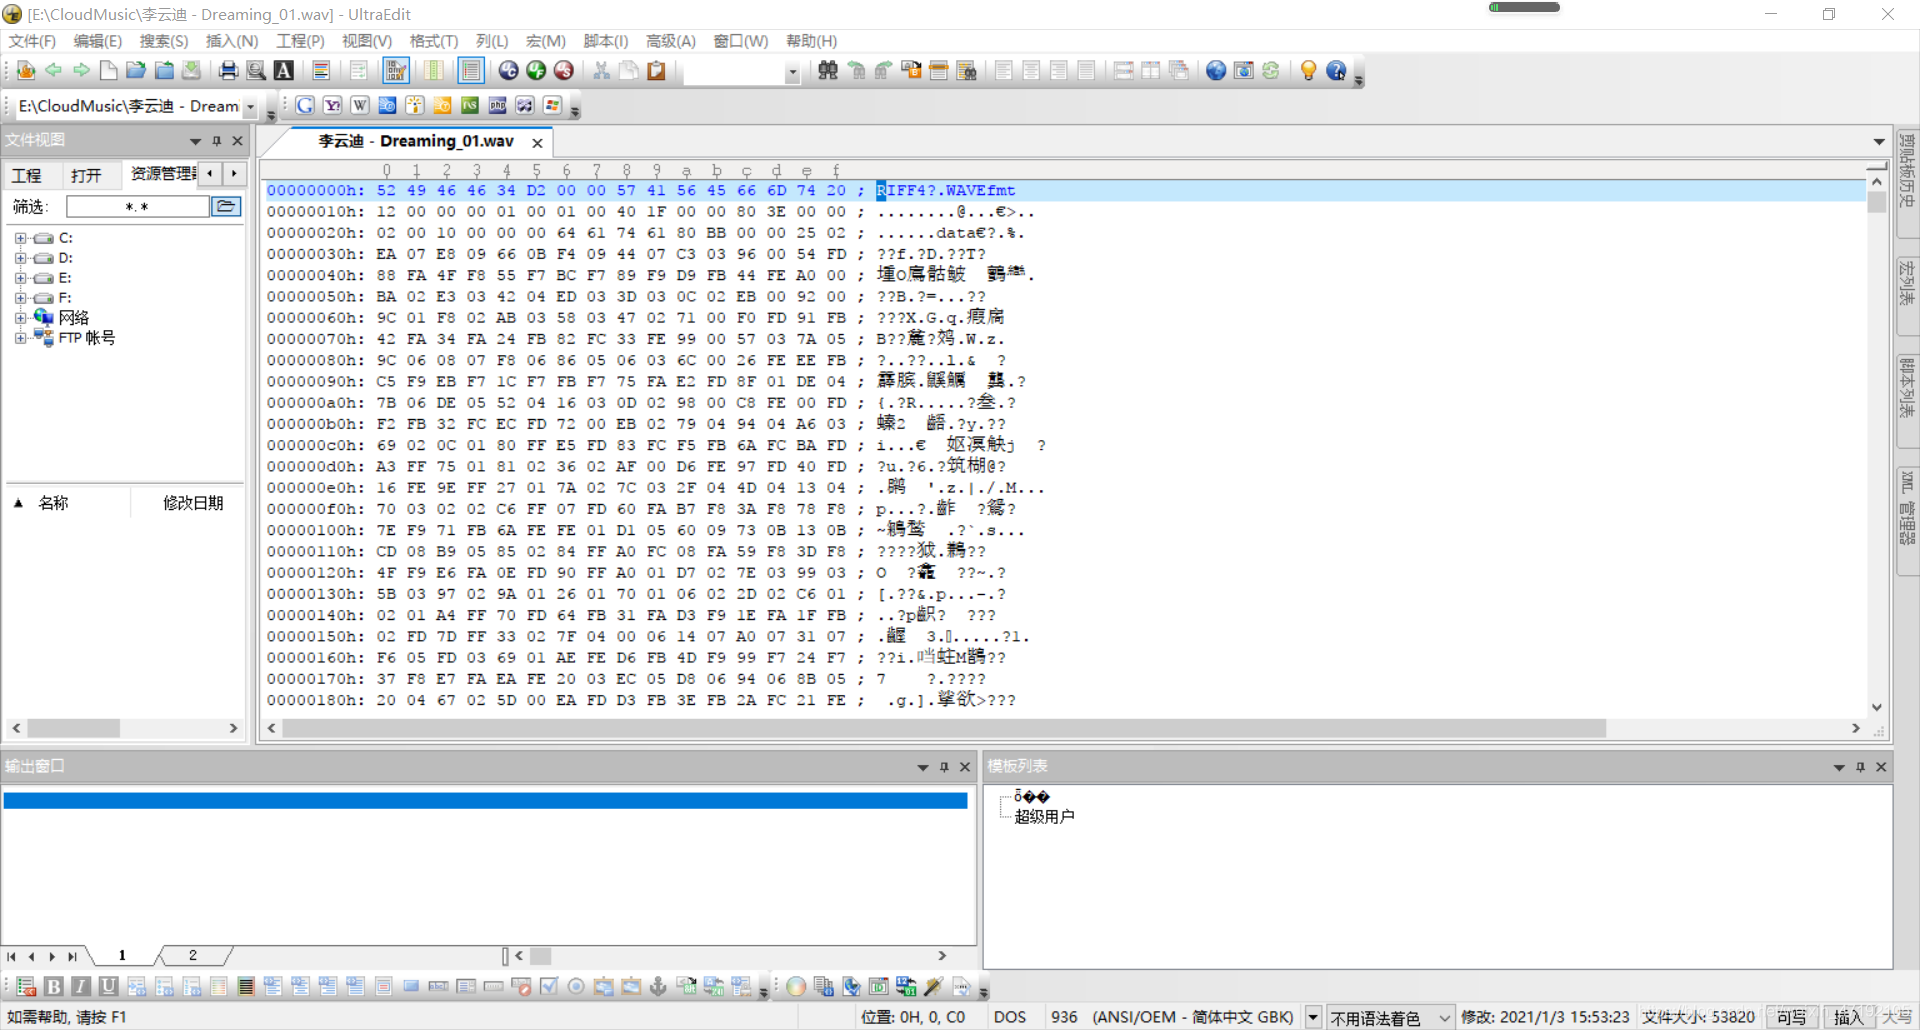Image resolution: width=1920 pixels, height=1030 pixels.
Task: Close the Dreaming_01.wav document tab
Action: [537, 143]
